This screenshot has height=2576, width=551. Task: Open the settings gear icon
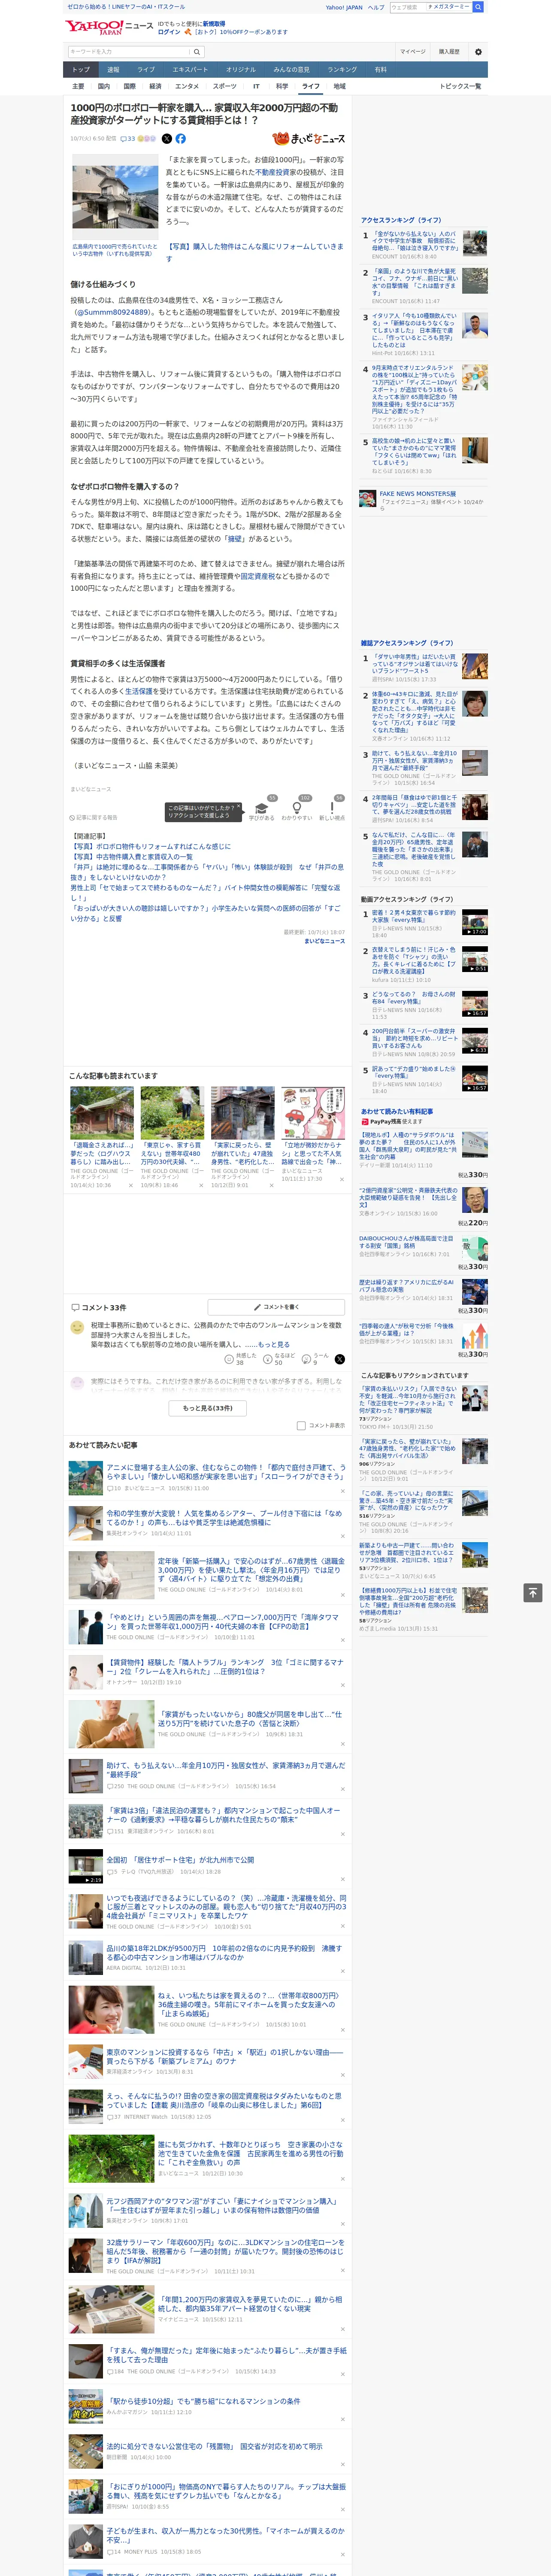pyautogui.click(x=478, y=52)
